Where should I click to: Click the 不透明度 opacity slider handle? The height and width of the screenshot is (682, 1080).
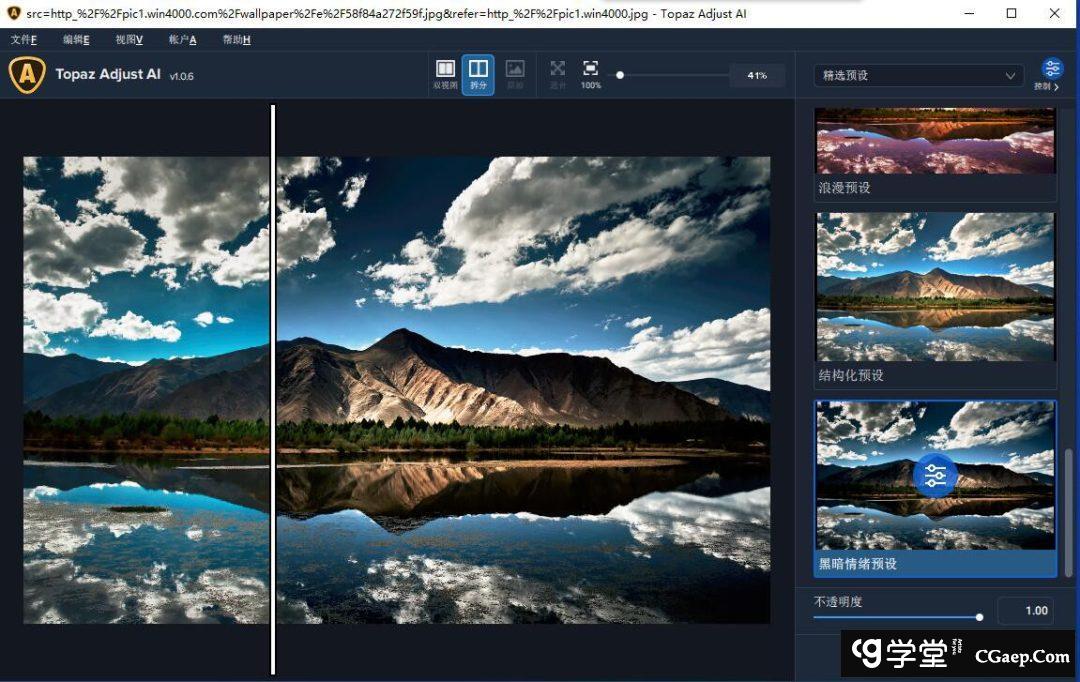click(x=979, y=617)
